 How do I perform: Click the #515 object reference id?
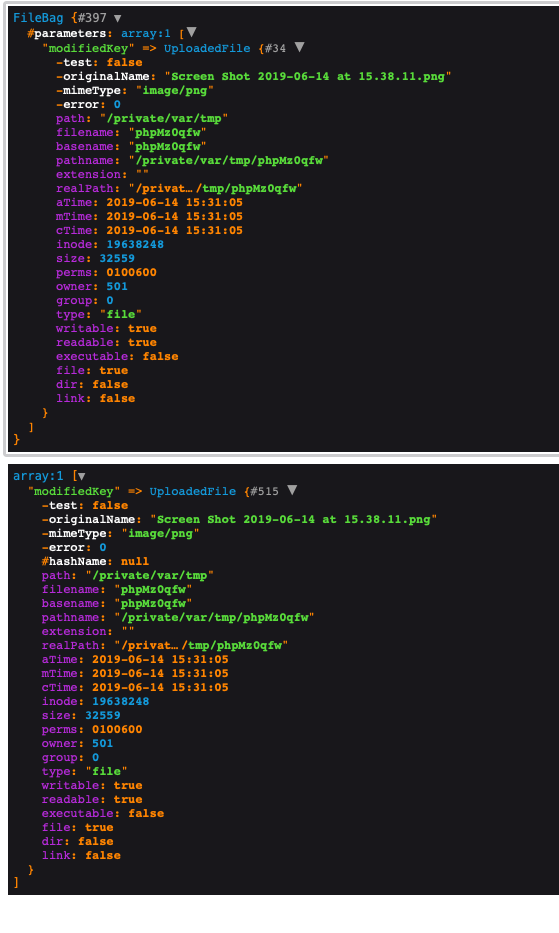coord(264,491)
